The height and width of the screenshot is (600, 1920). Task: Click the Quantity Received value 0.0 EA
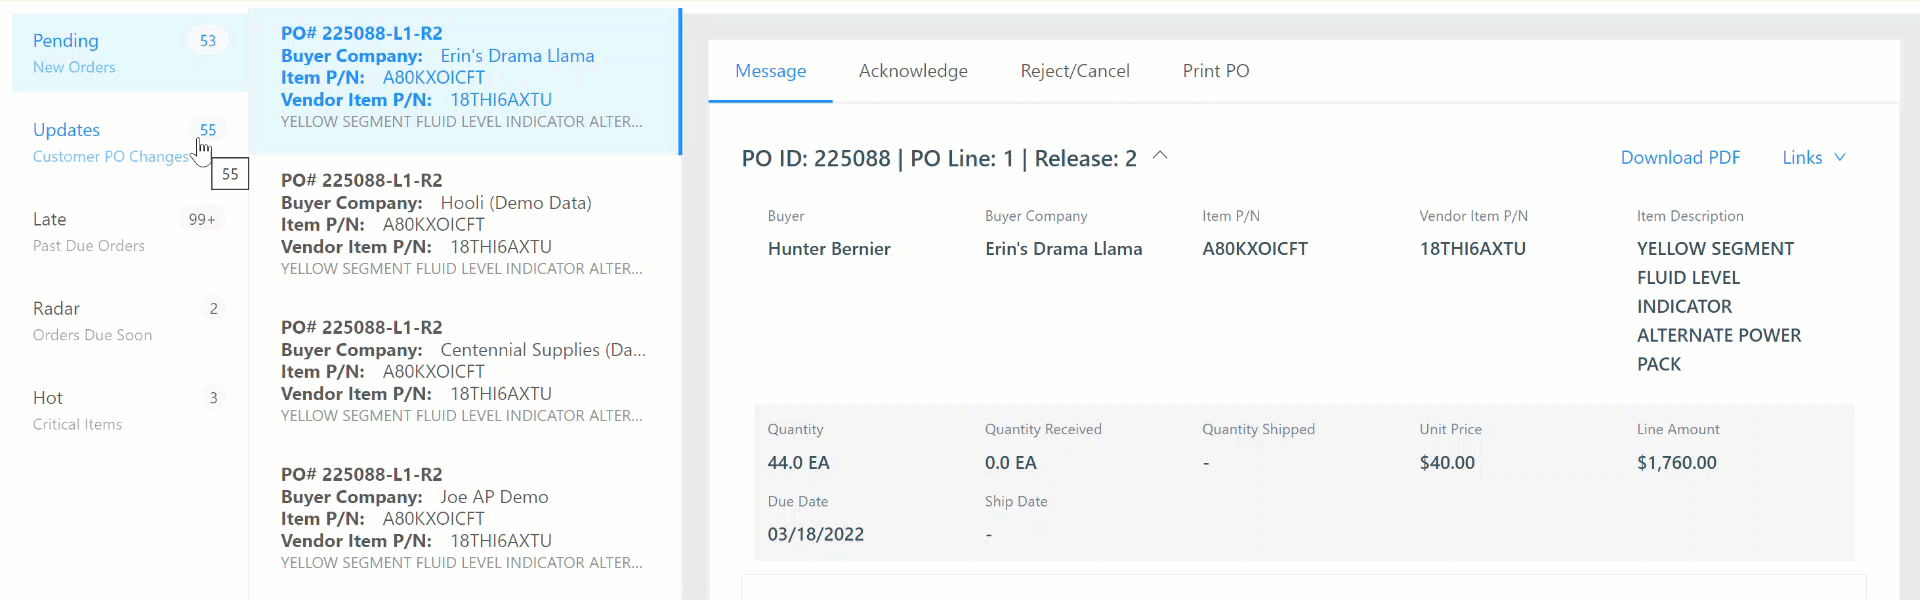[x=1010, y=463]
